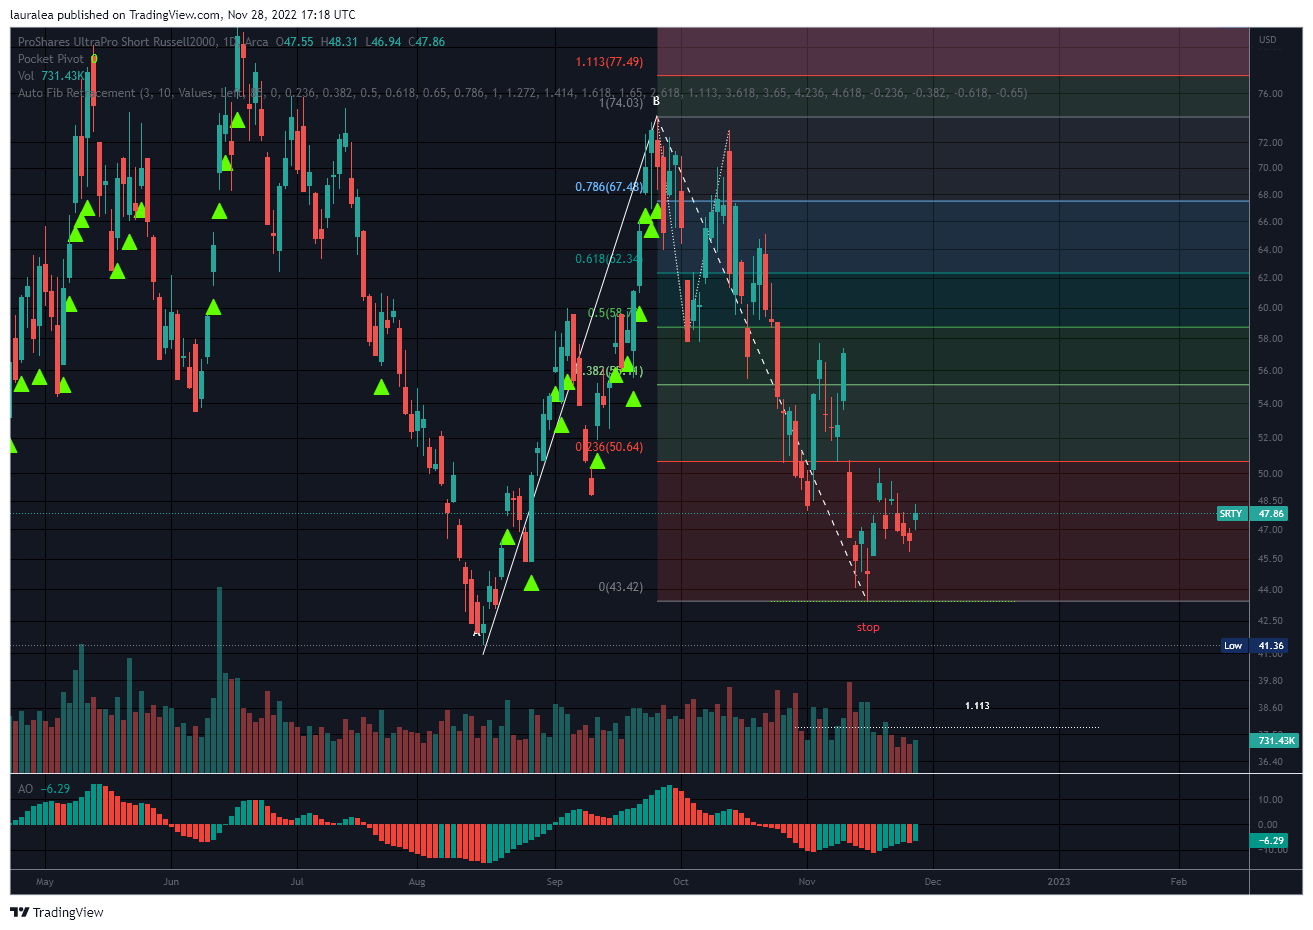
Task: Click the 68.00 price axis value
Action: click(x=1270, y=195)
